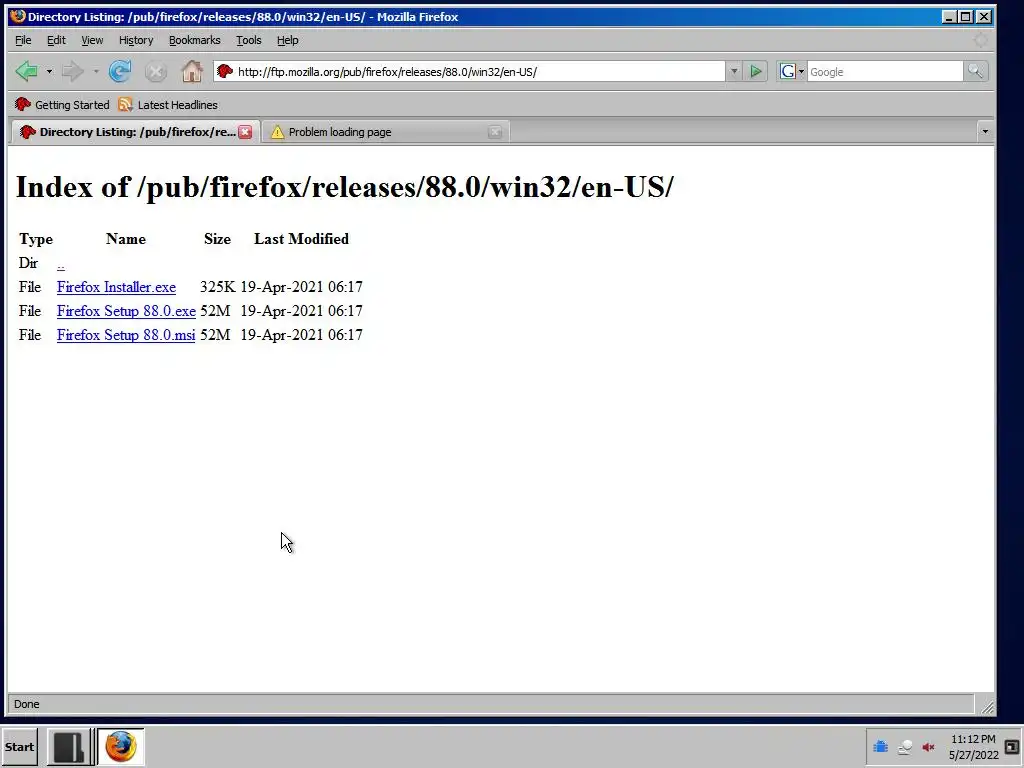Close the Directory Listing tab
The image size is (1024, 768).
245,132
